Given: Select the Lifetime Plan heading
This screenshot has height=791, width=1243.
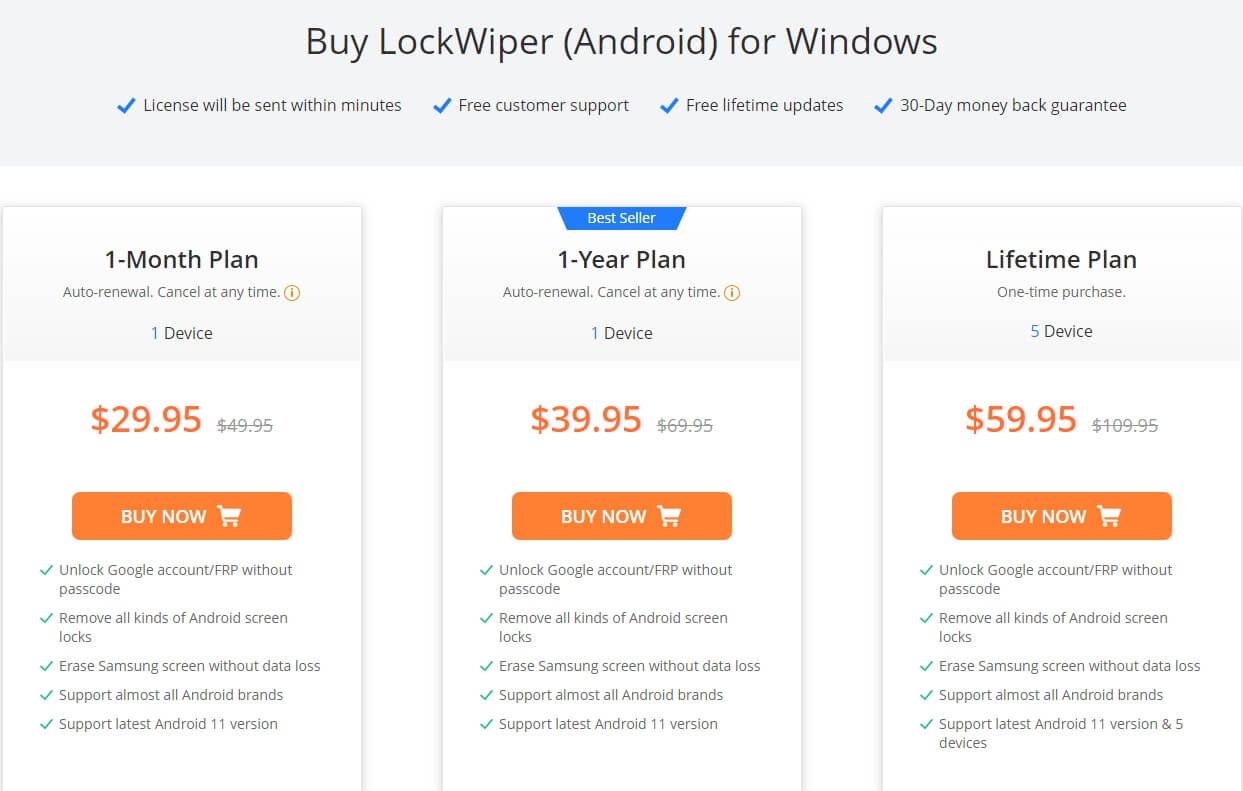Looking at the screenshot, I should coord(1061,260).
